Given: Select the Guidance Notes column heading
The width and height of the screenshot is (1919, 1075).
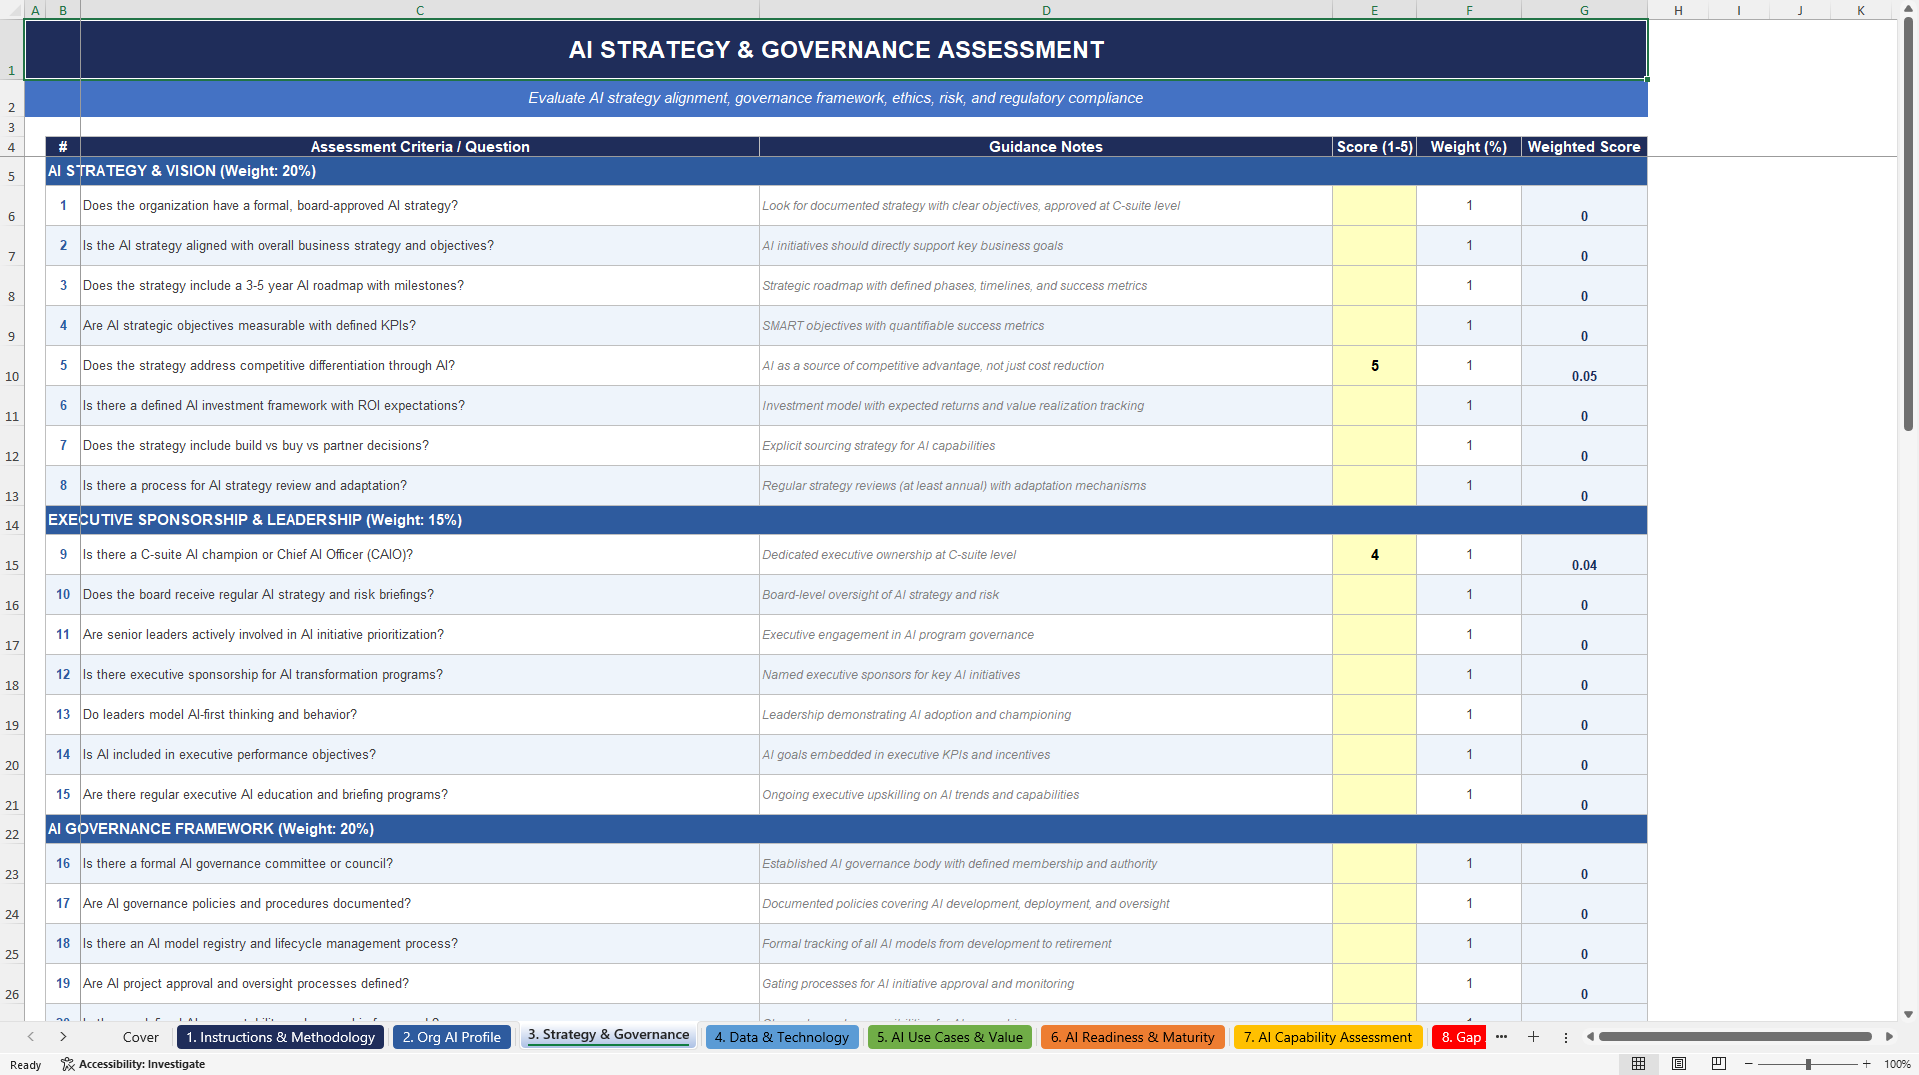Looking at the screenshot, I should (x=1046, y=147).
